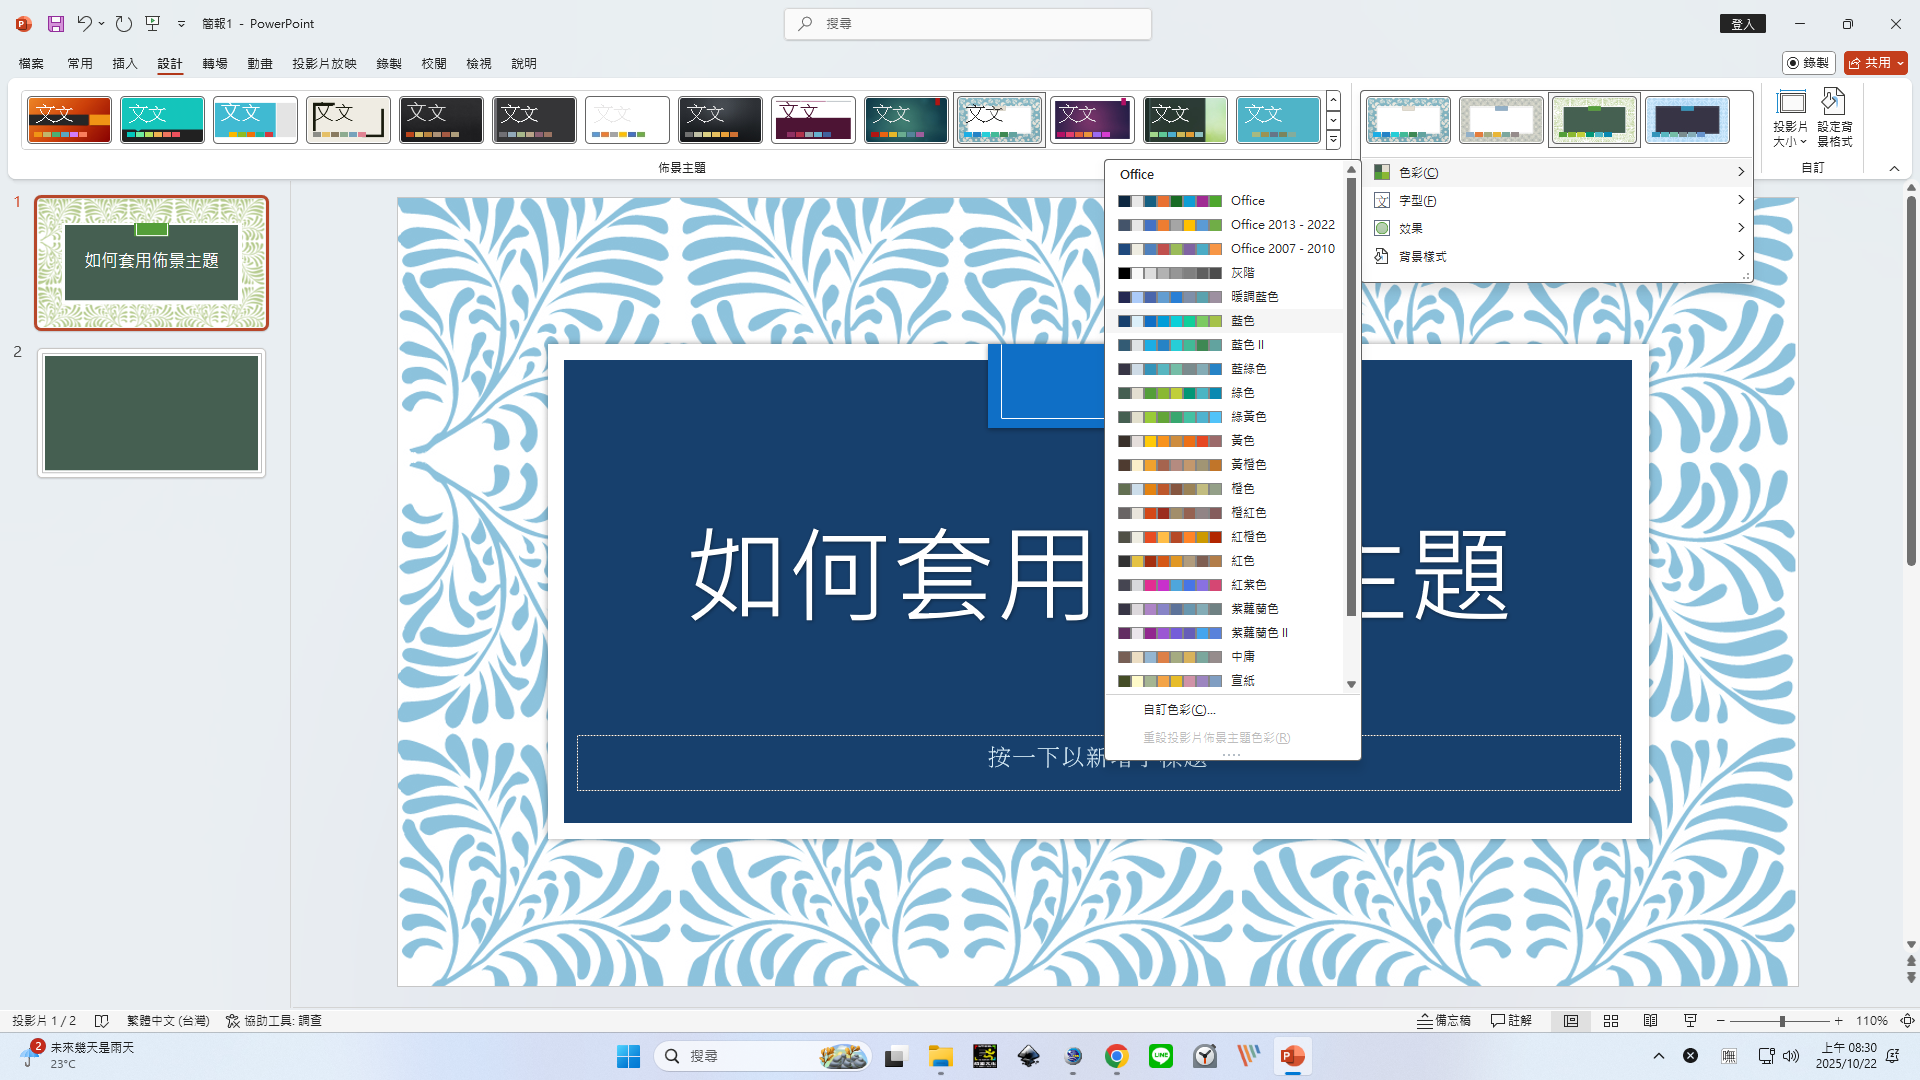Toggle Normal view button in status bar
Screen dimensions: 1920x1080
click(x=1571, y=1021)
